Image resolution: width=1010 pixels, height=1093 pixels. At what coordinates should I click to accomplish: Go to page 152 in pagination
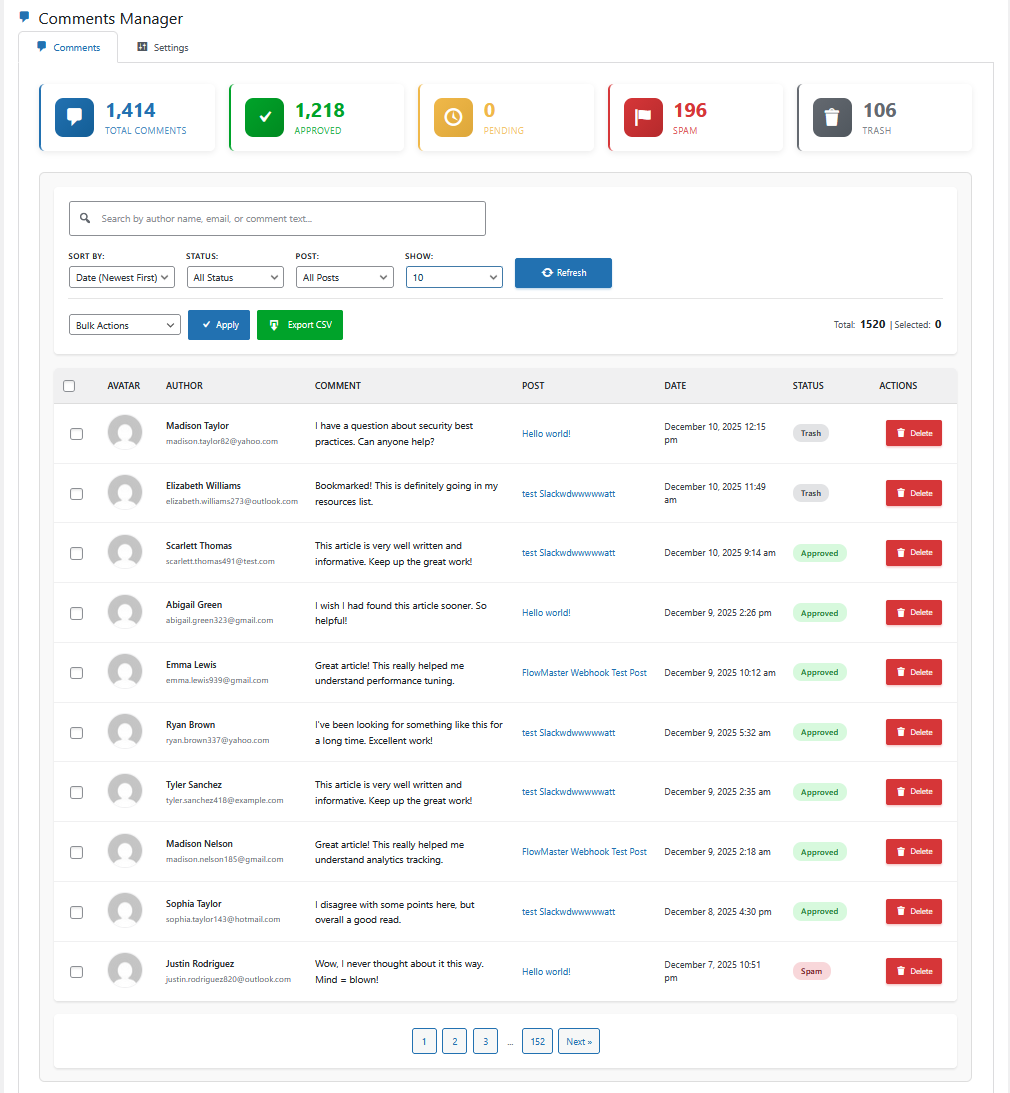coord(537,1041)
